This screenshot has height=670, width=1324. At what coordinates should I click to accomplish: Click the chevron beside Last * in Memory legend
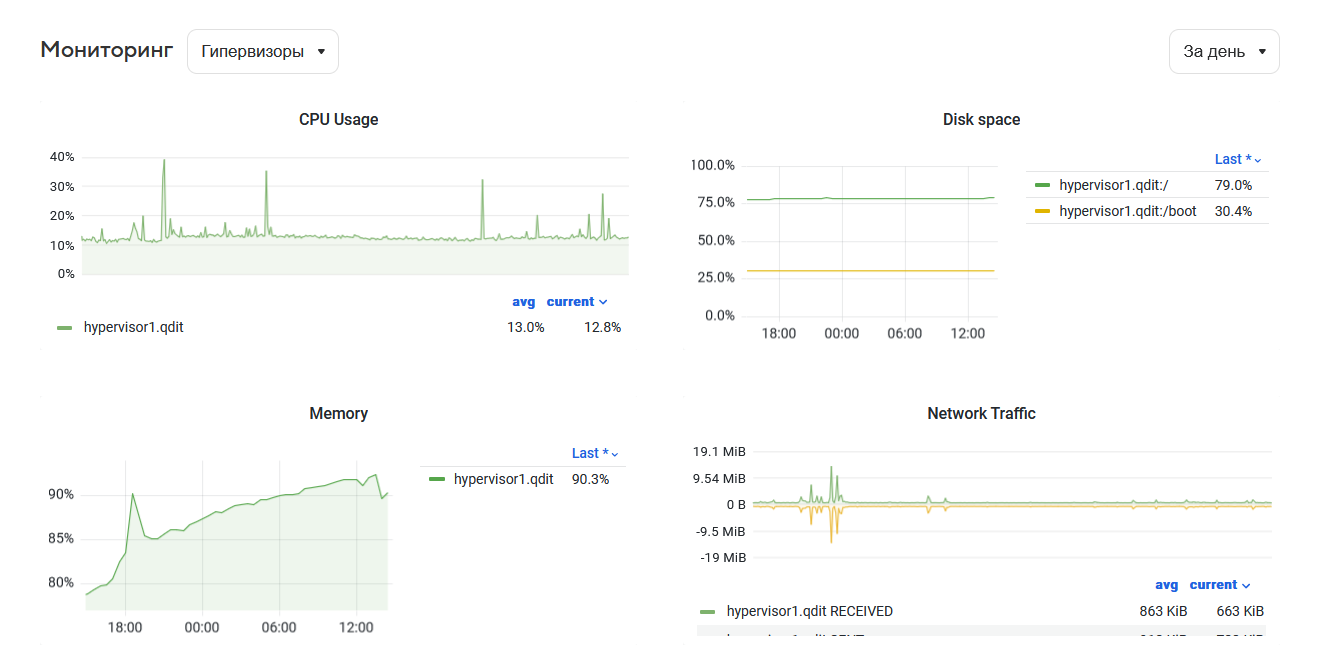615,454
